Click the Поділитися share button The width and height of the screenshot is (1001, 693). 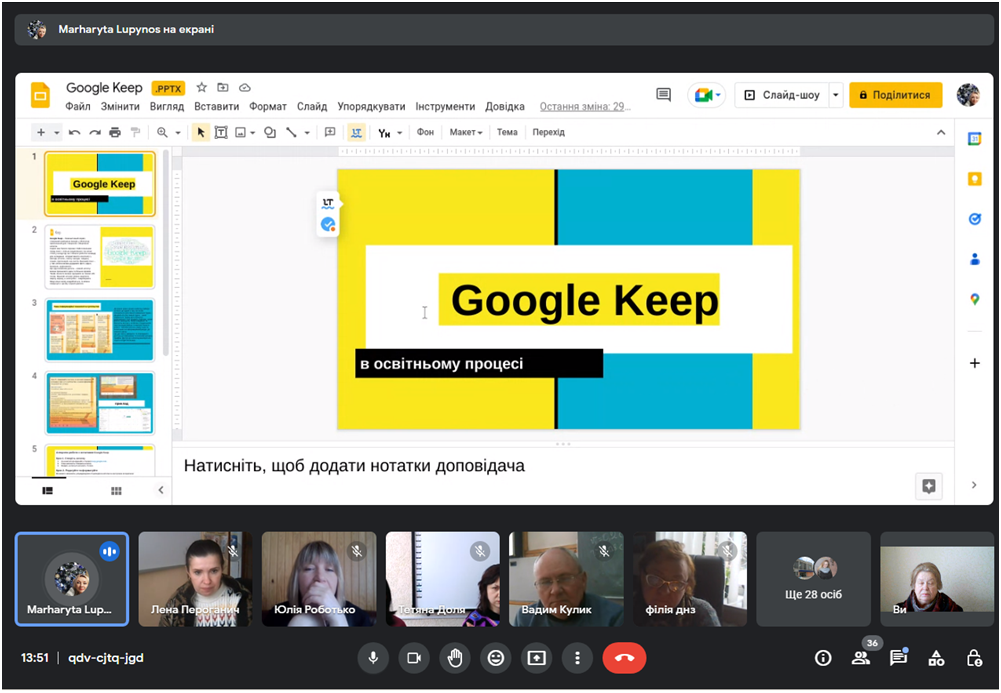(895, 95)
